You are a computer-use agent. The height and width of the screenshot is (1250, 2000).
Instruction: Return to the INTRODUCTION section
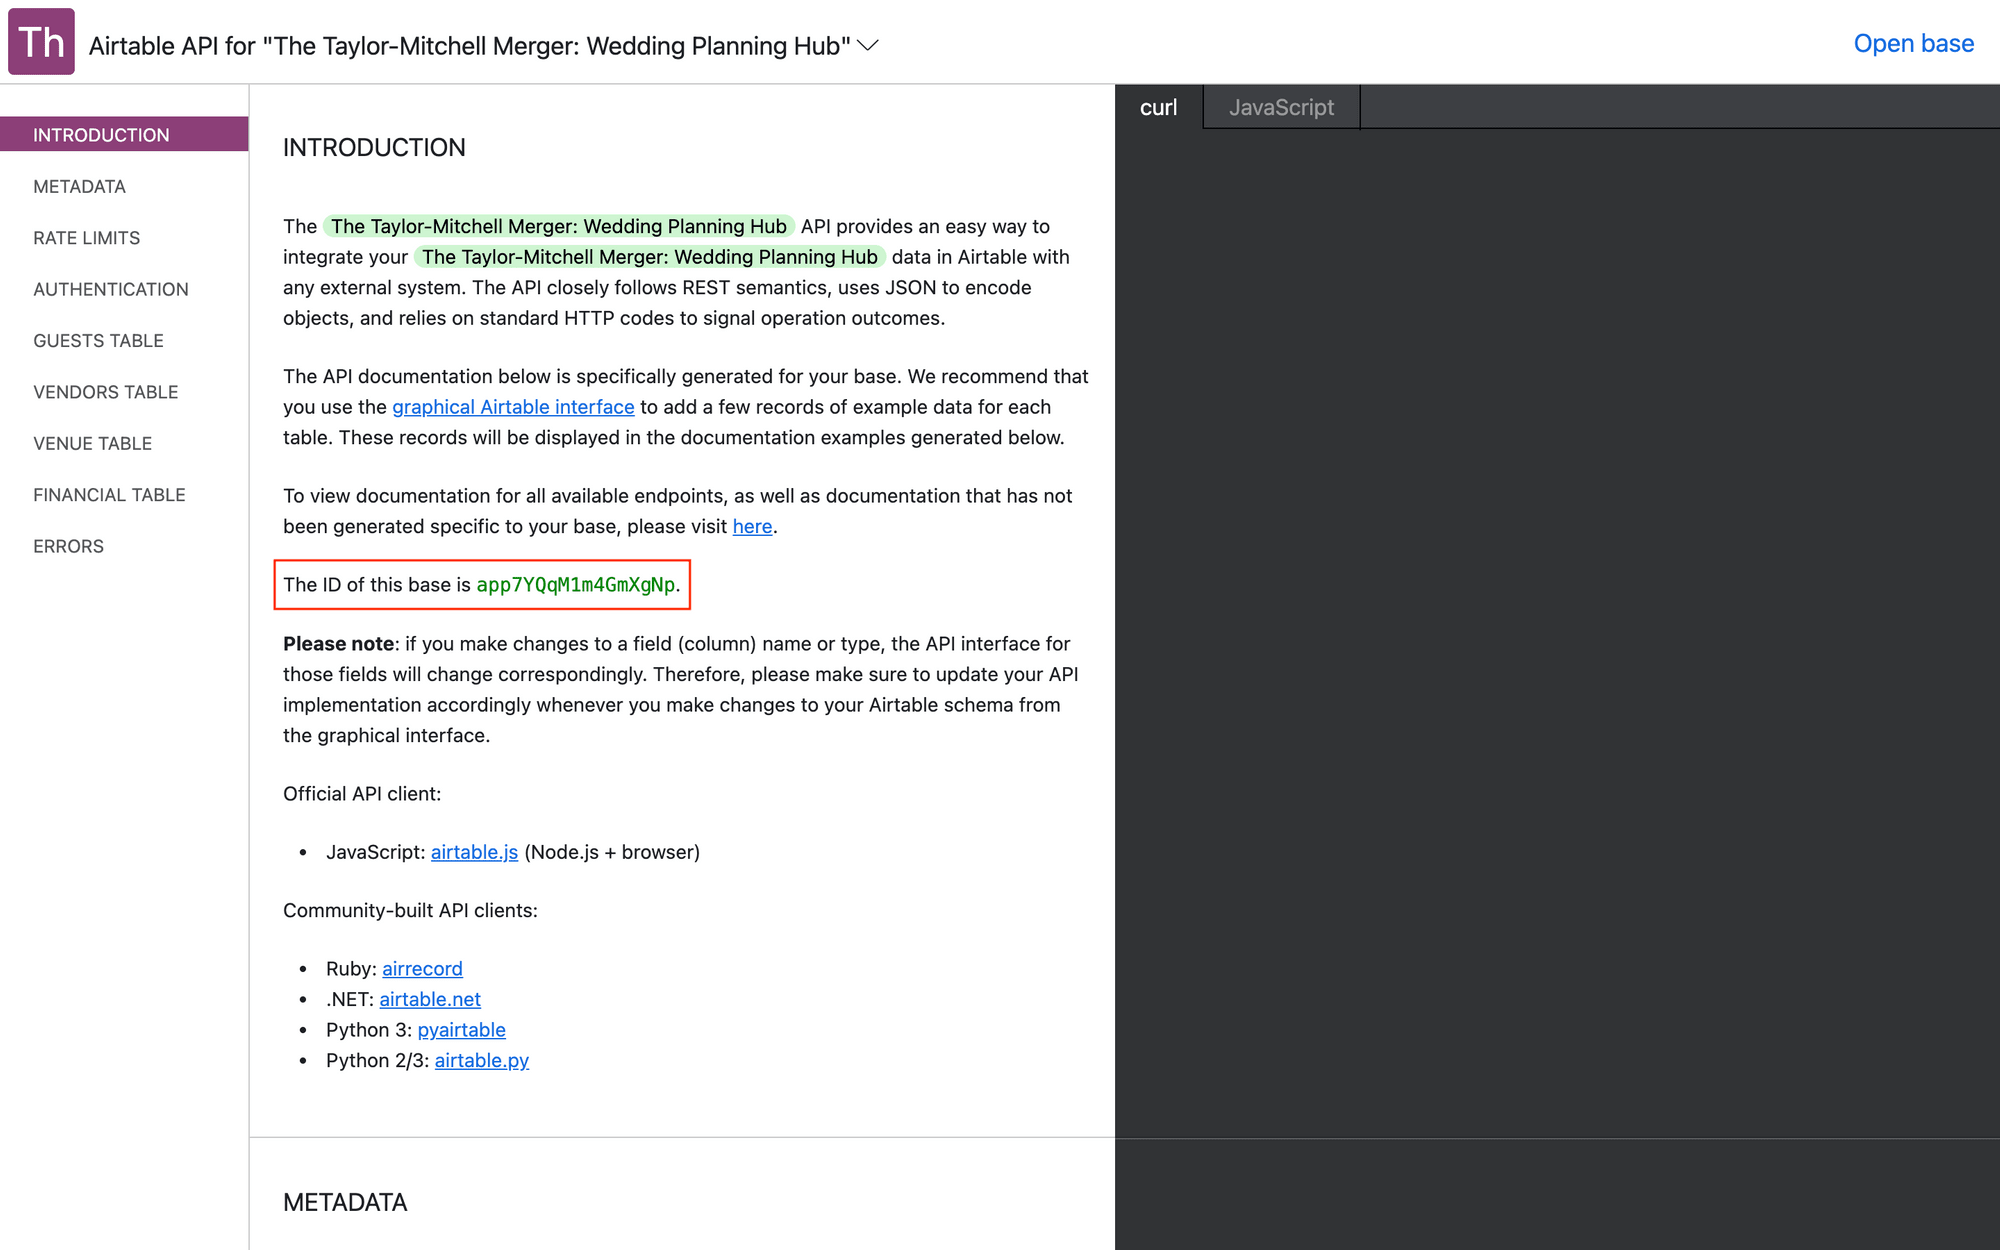(101, 134)
